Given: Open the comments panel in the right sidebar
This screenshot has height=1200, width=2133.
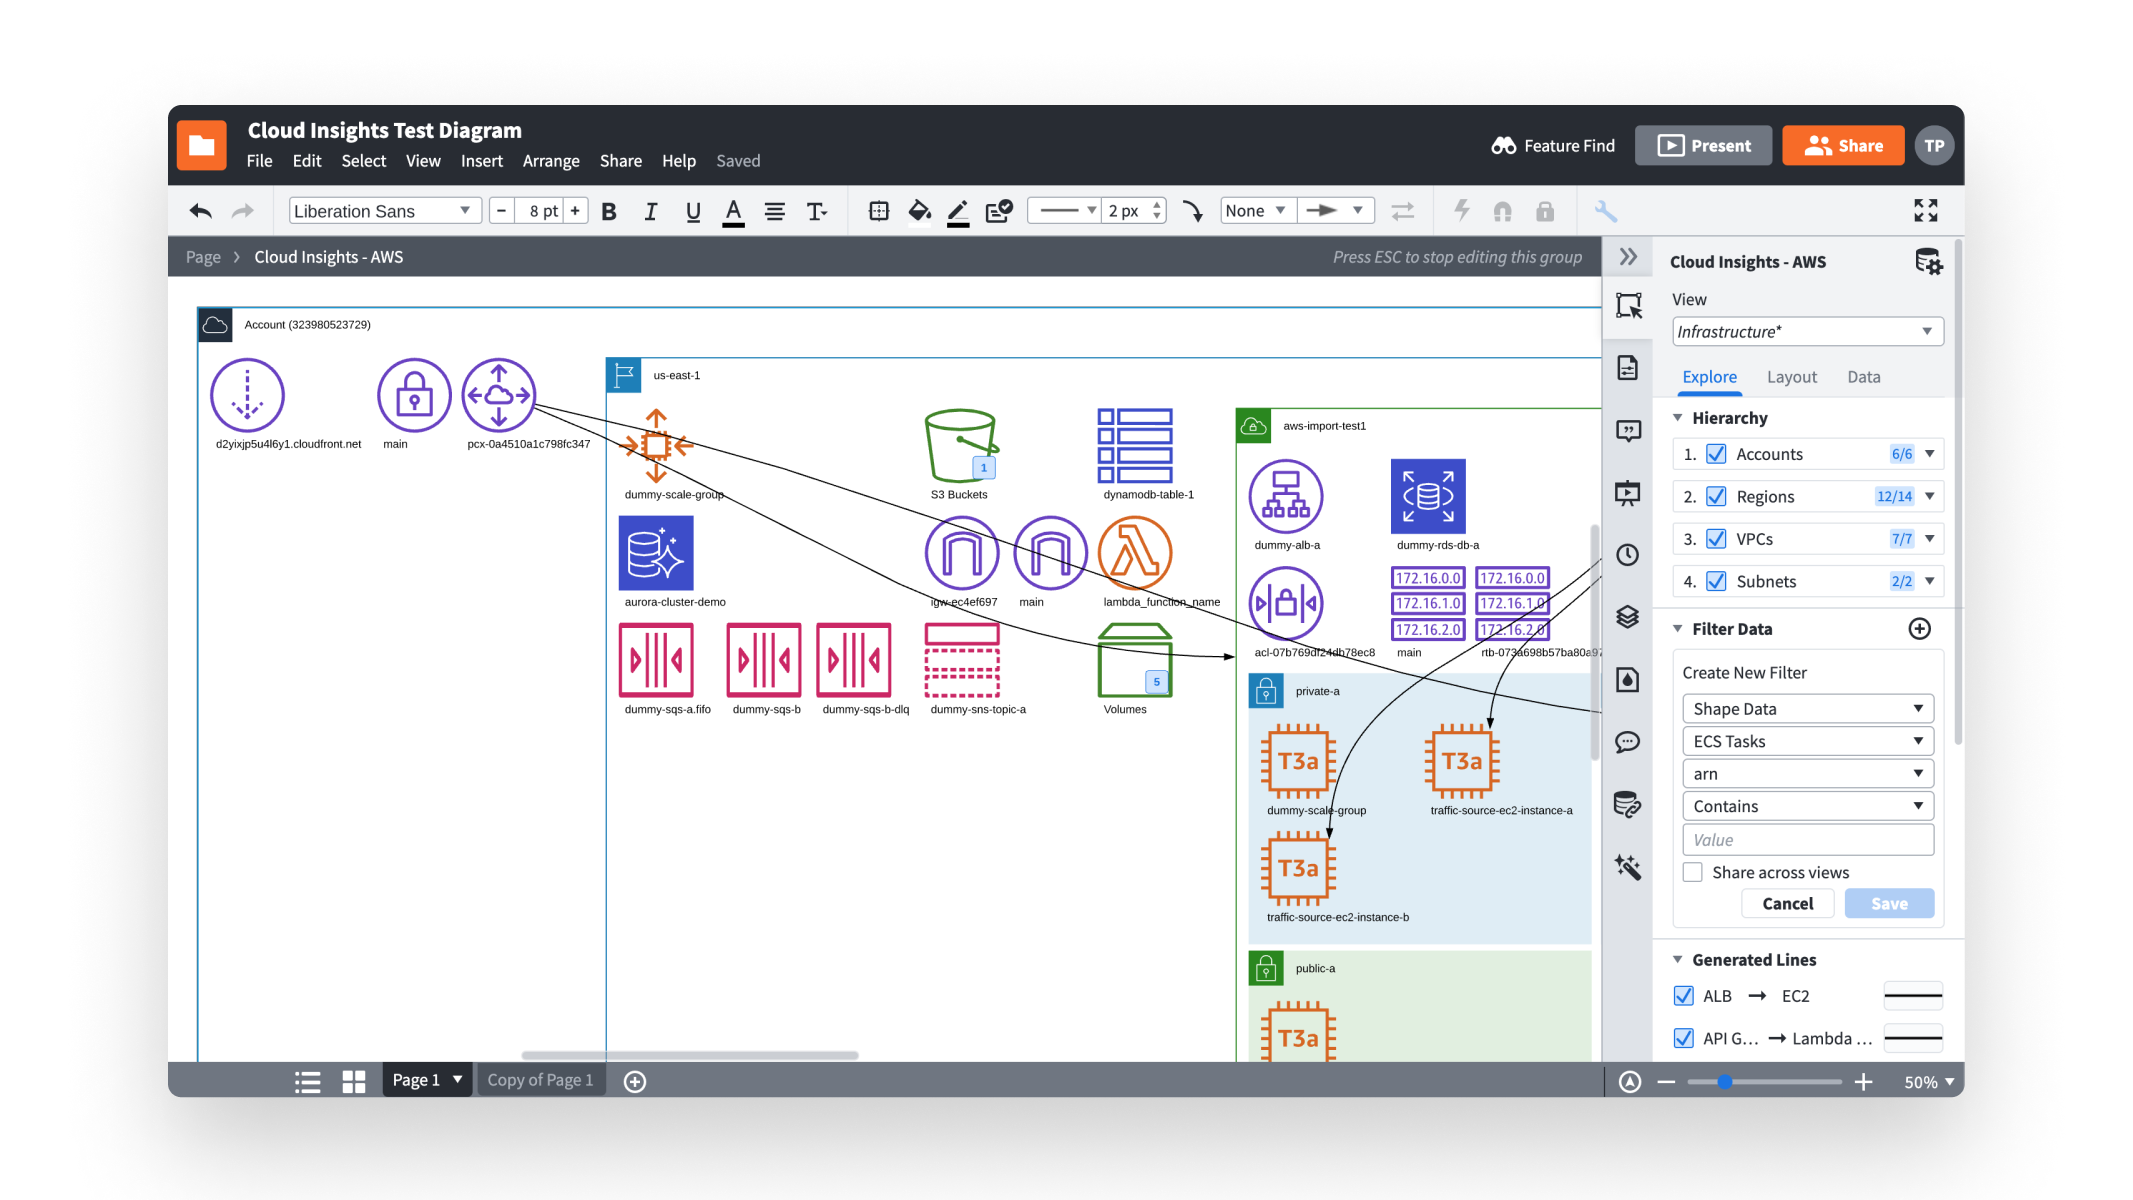Looking at the screenshot, I should pos(1628,742).
